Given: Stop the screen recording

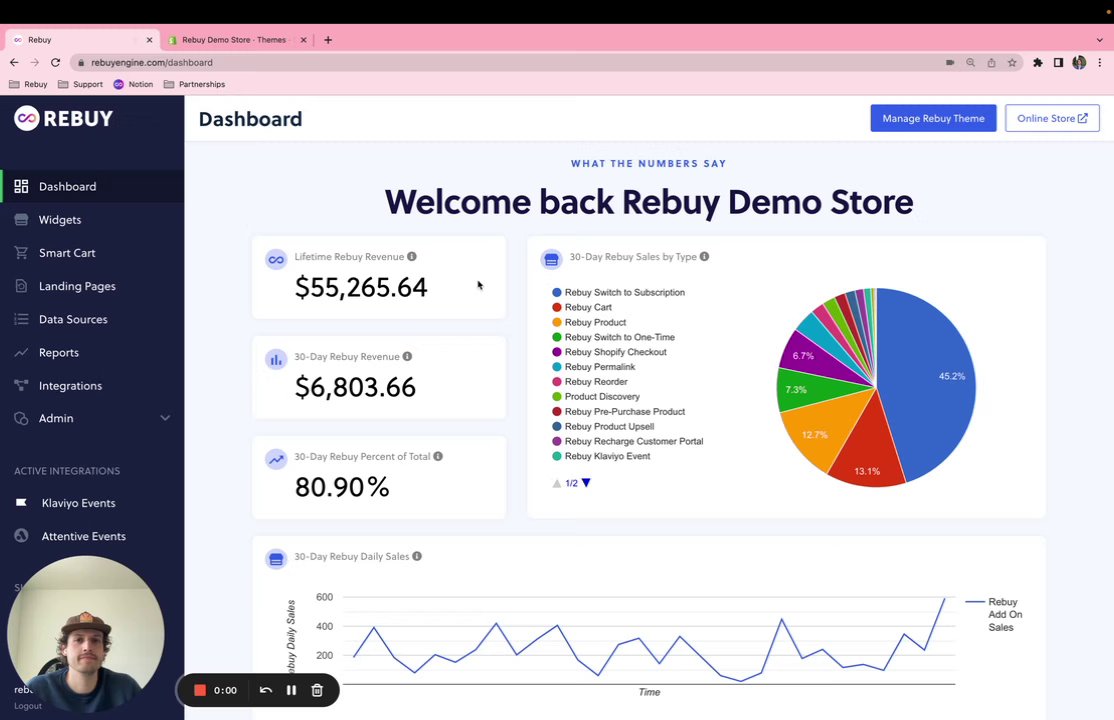Looking at the screenshot, I should point(200,690).
